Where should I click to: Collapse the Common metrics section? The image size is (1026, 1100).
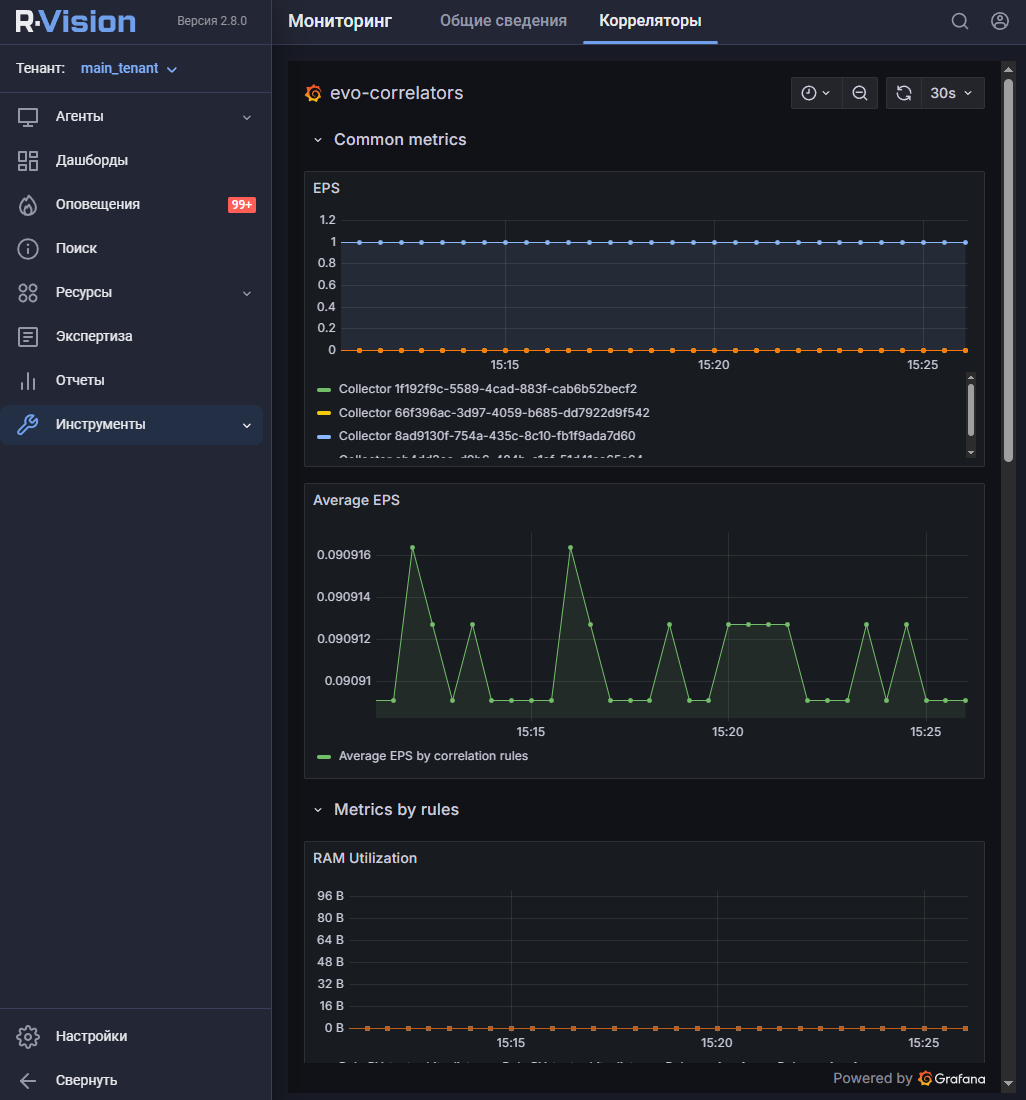tap(318, 140)
